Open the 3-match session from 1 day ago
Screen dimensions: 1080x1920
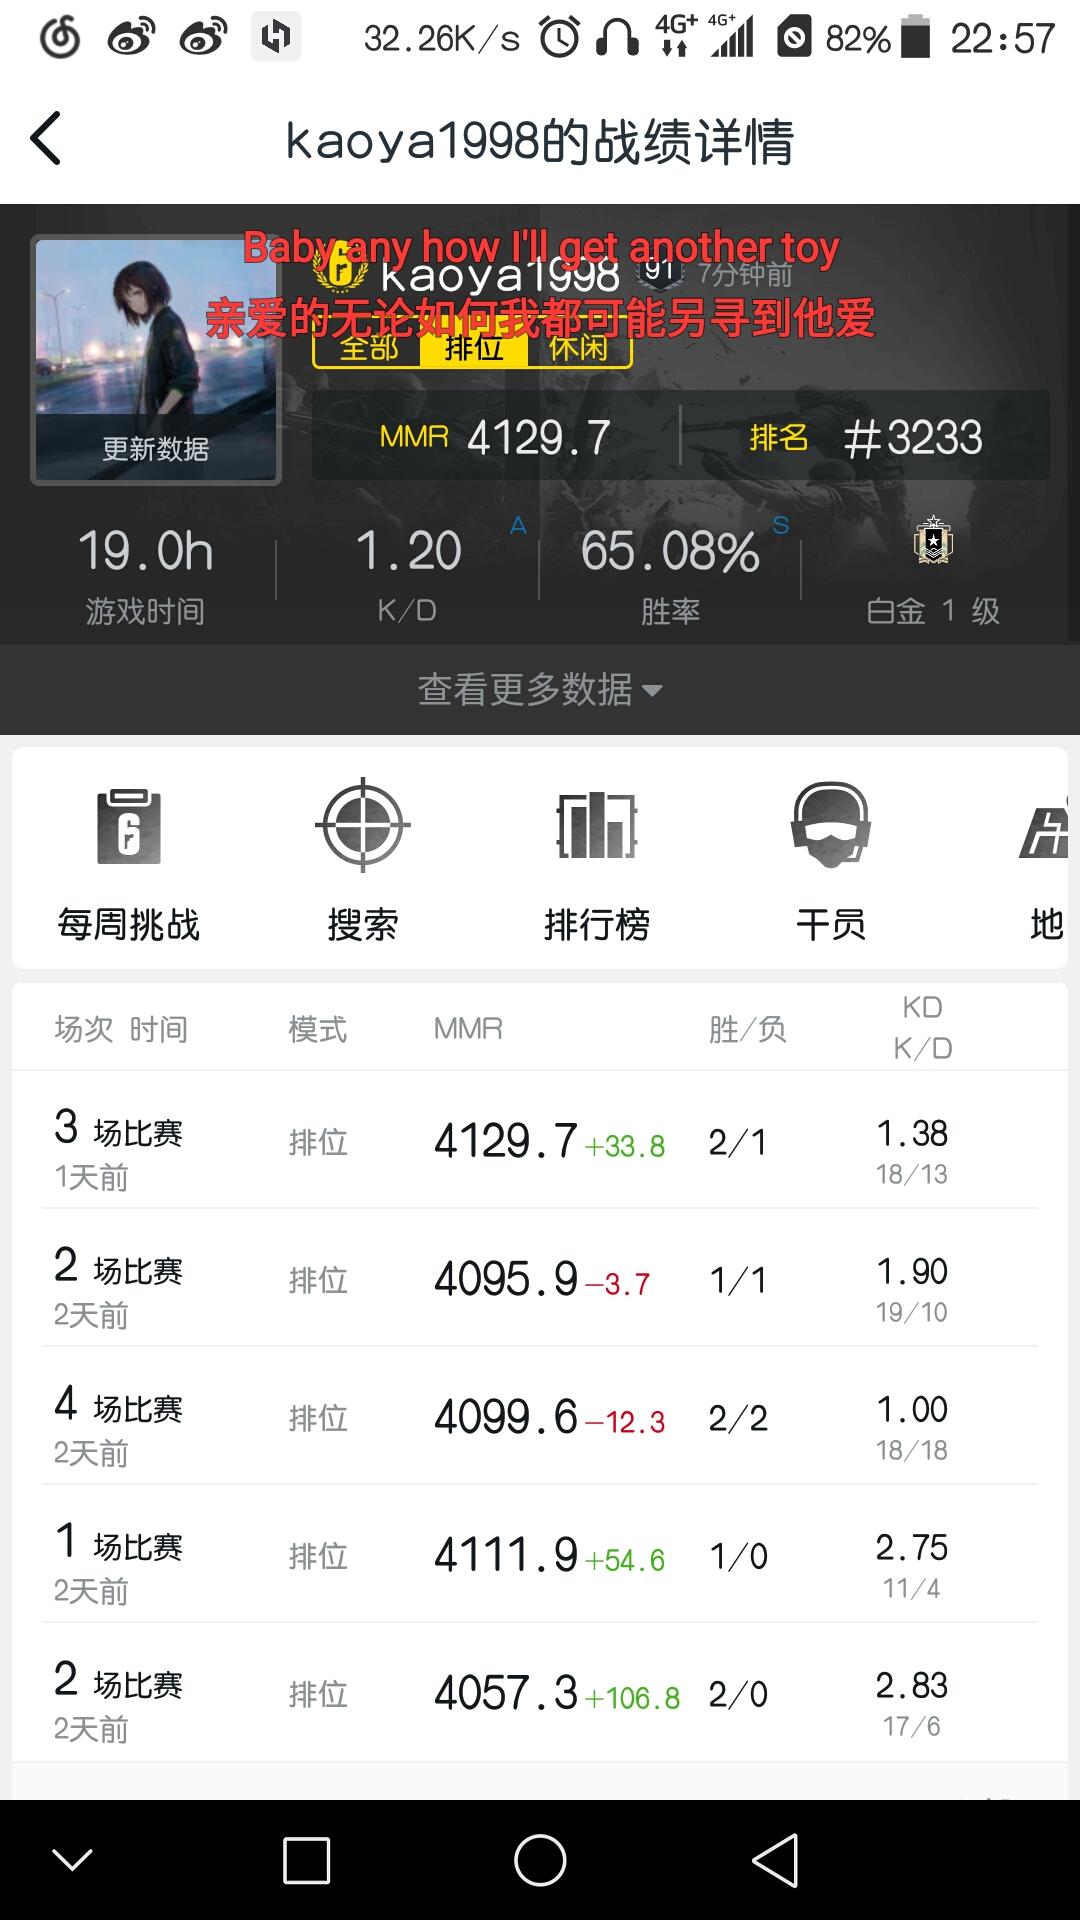pyautogui.click(x=540, y=1142)
